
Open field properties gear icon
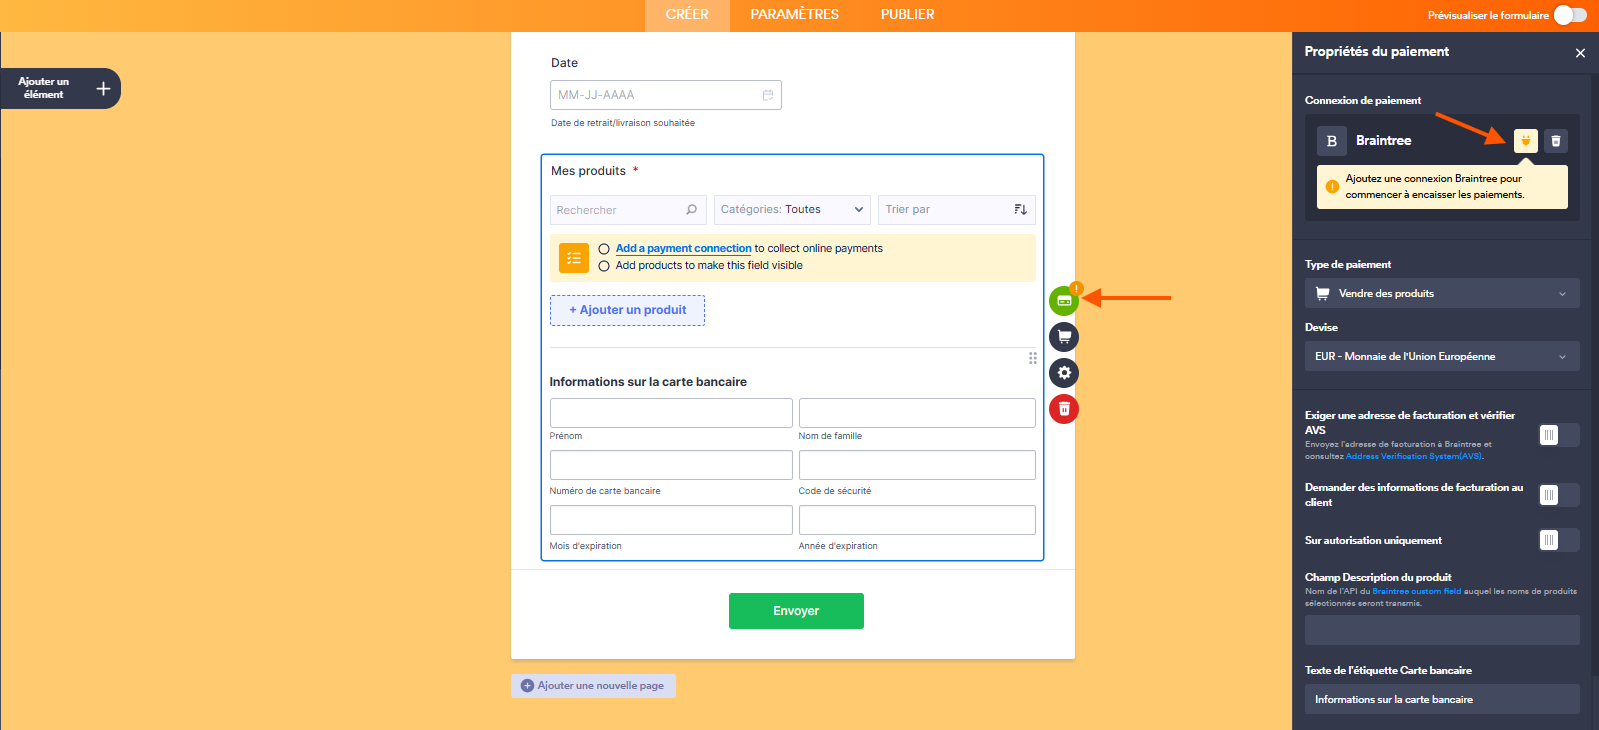[1064, 373]
